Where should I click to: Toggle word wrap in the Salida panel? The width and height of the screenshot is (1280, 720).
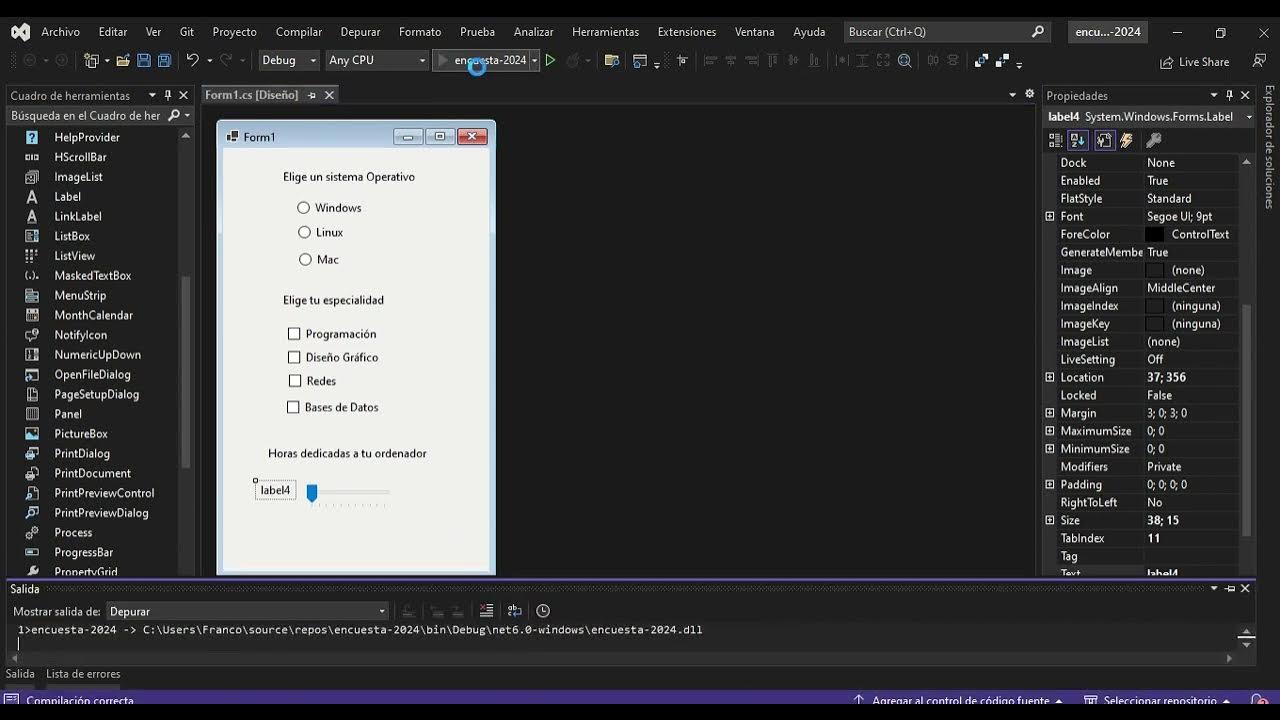click(514, 611)
